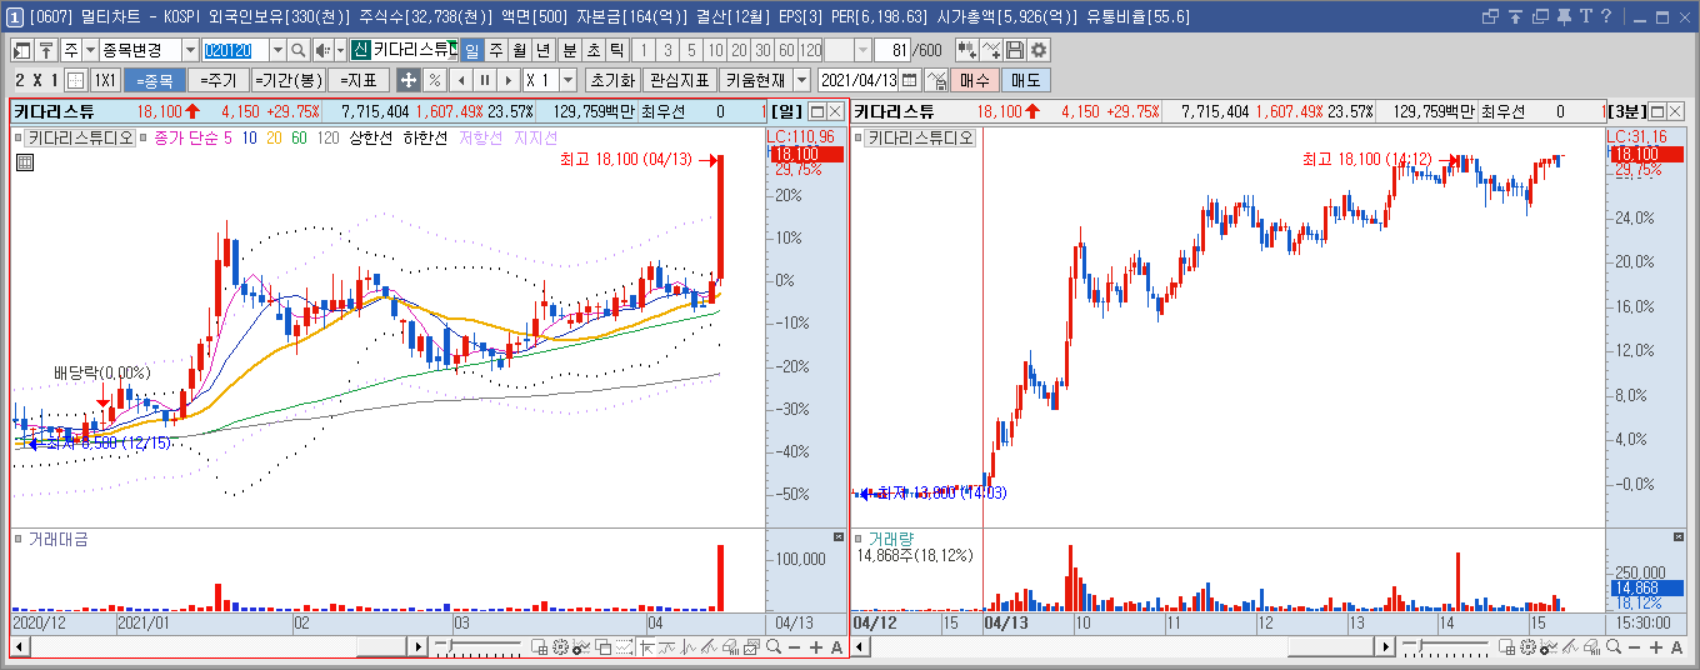Screen dimensions: 1700x670
Task: Toggle the =종목 link button
Action: pos(155,80)
